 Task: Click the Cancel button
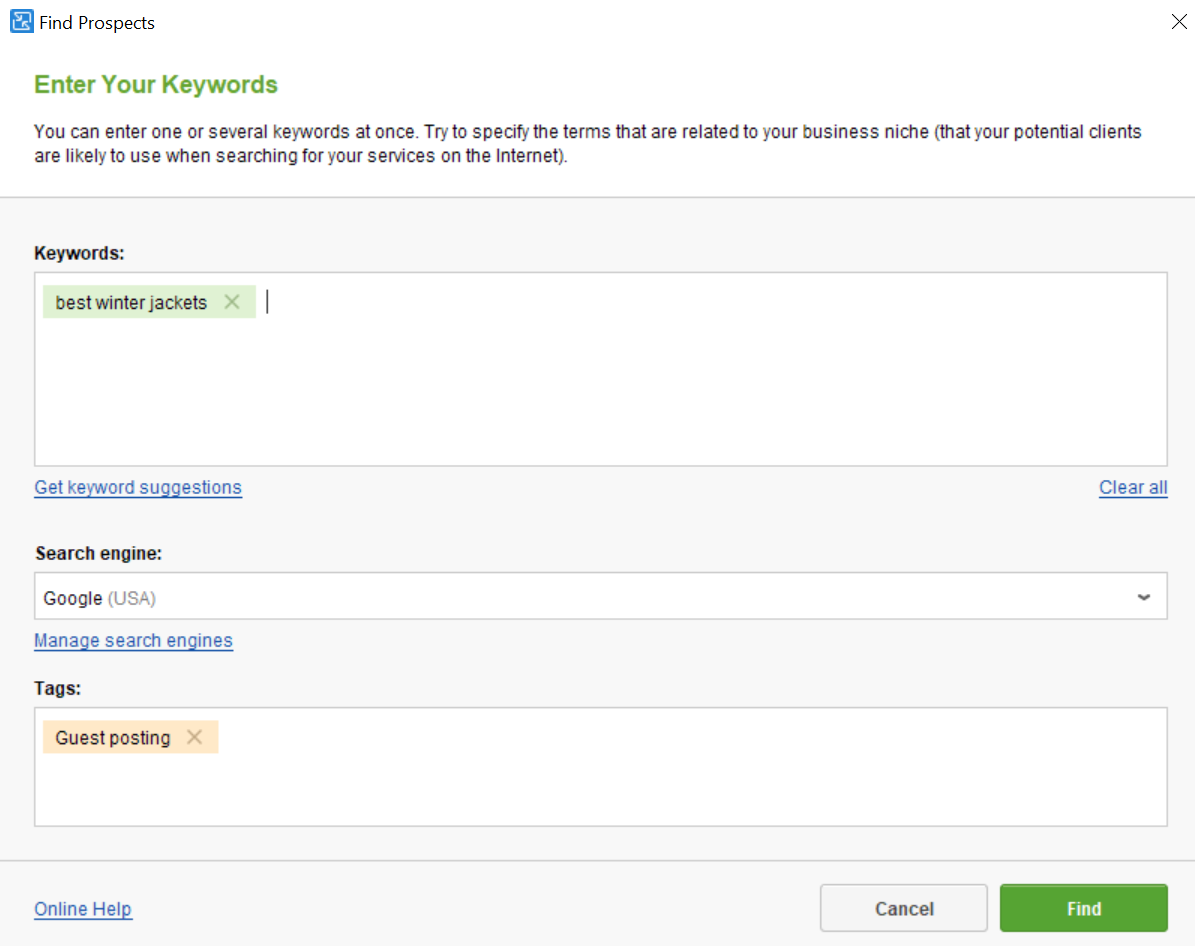904,908
